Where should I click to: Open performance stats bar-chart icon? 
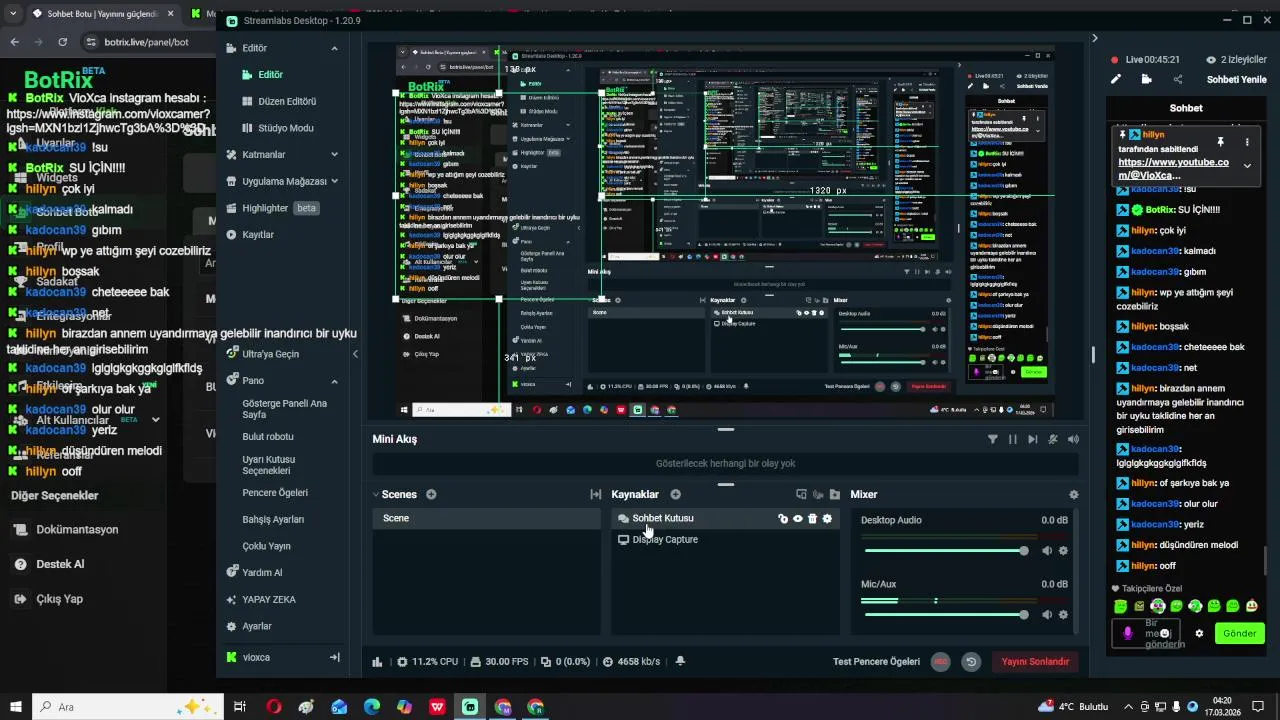pyautogui.click(x=377, y=662)
